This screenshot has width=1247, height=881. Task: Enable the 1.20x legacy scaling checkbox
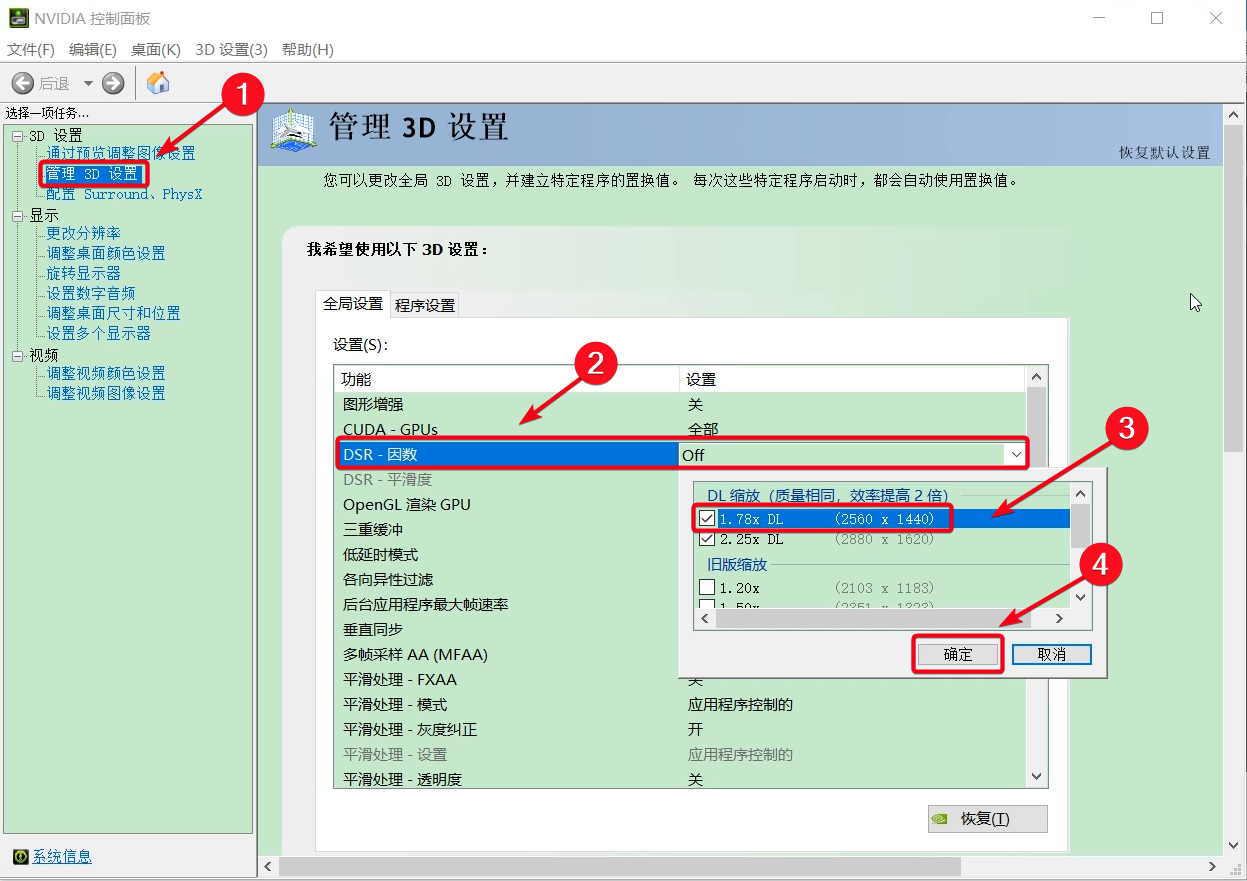(x=707, y=588)
